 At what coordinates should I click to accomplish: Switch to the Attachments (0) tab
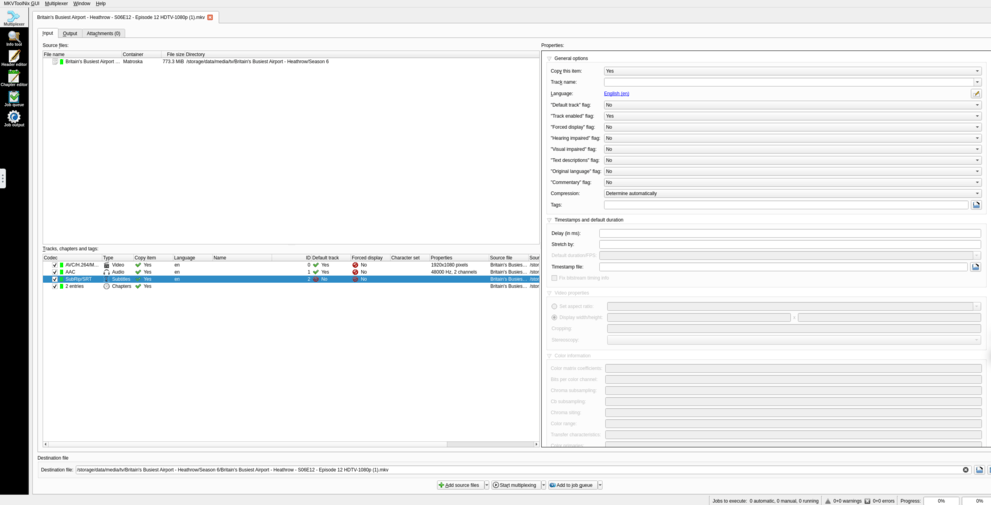click(x=104, y=33)
